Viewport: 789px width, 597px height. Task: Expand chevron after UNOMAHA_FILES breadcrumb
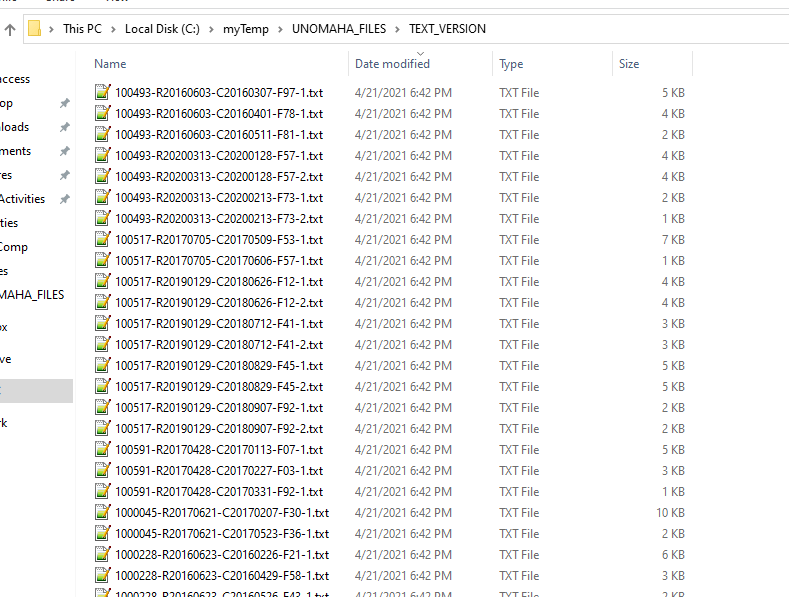(398, 29)
